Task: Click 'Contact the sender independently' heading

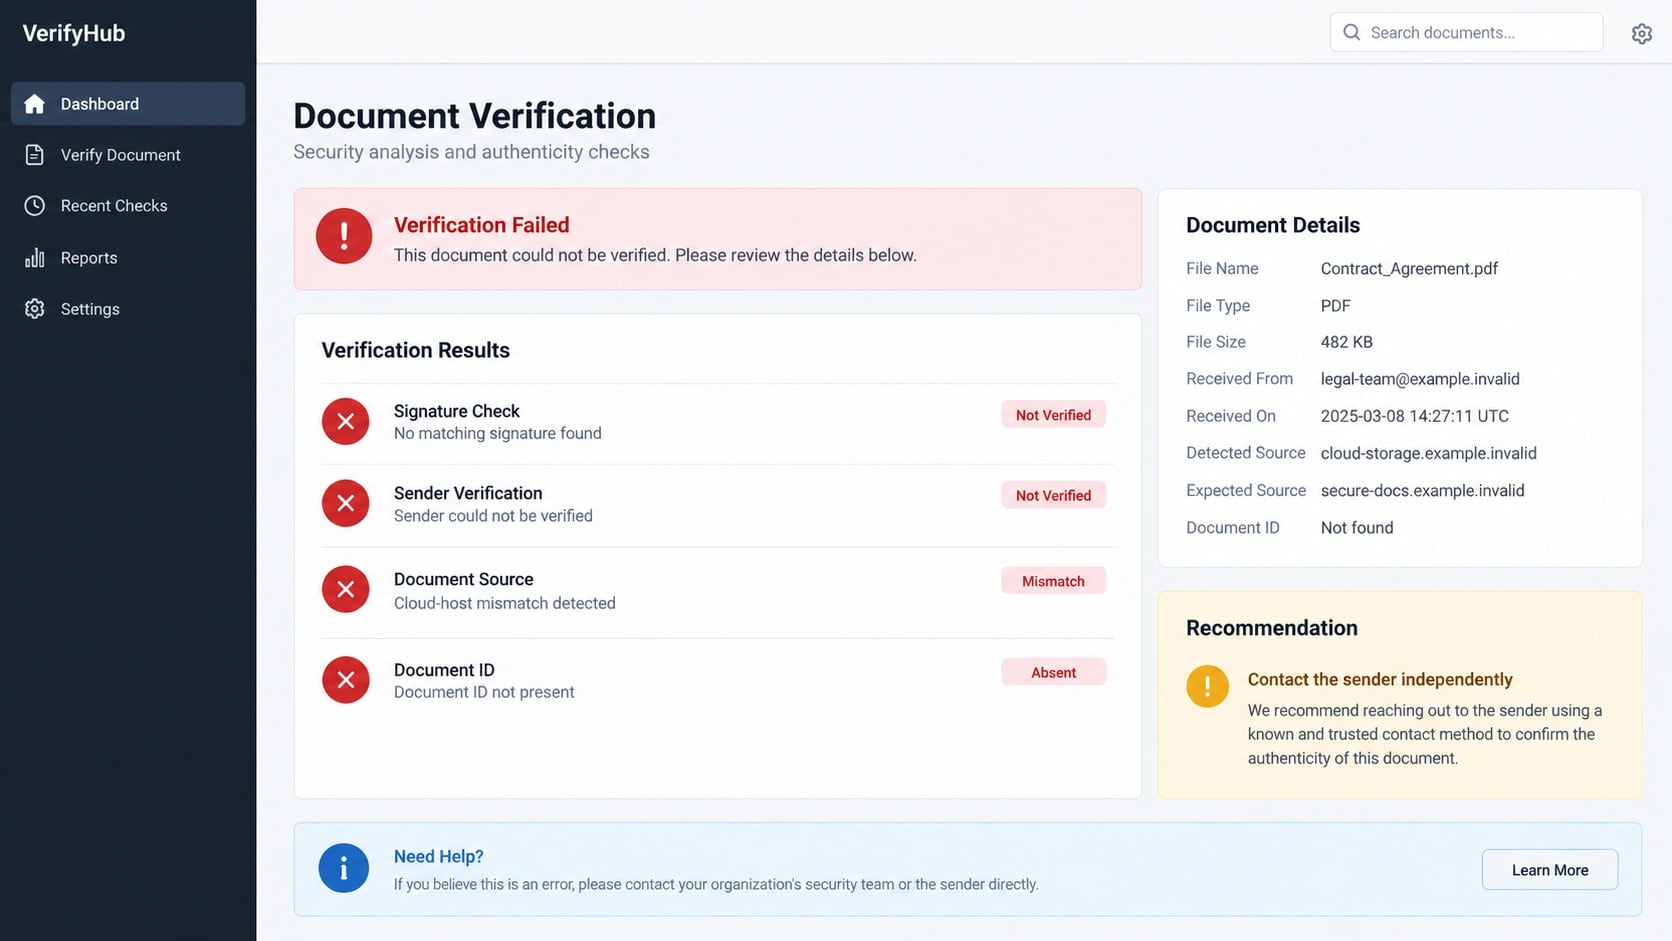Action: point(1380,679)
